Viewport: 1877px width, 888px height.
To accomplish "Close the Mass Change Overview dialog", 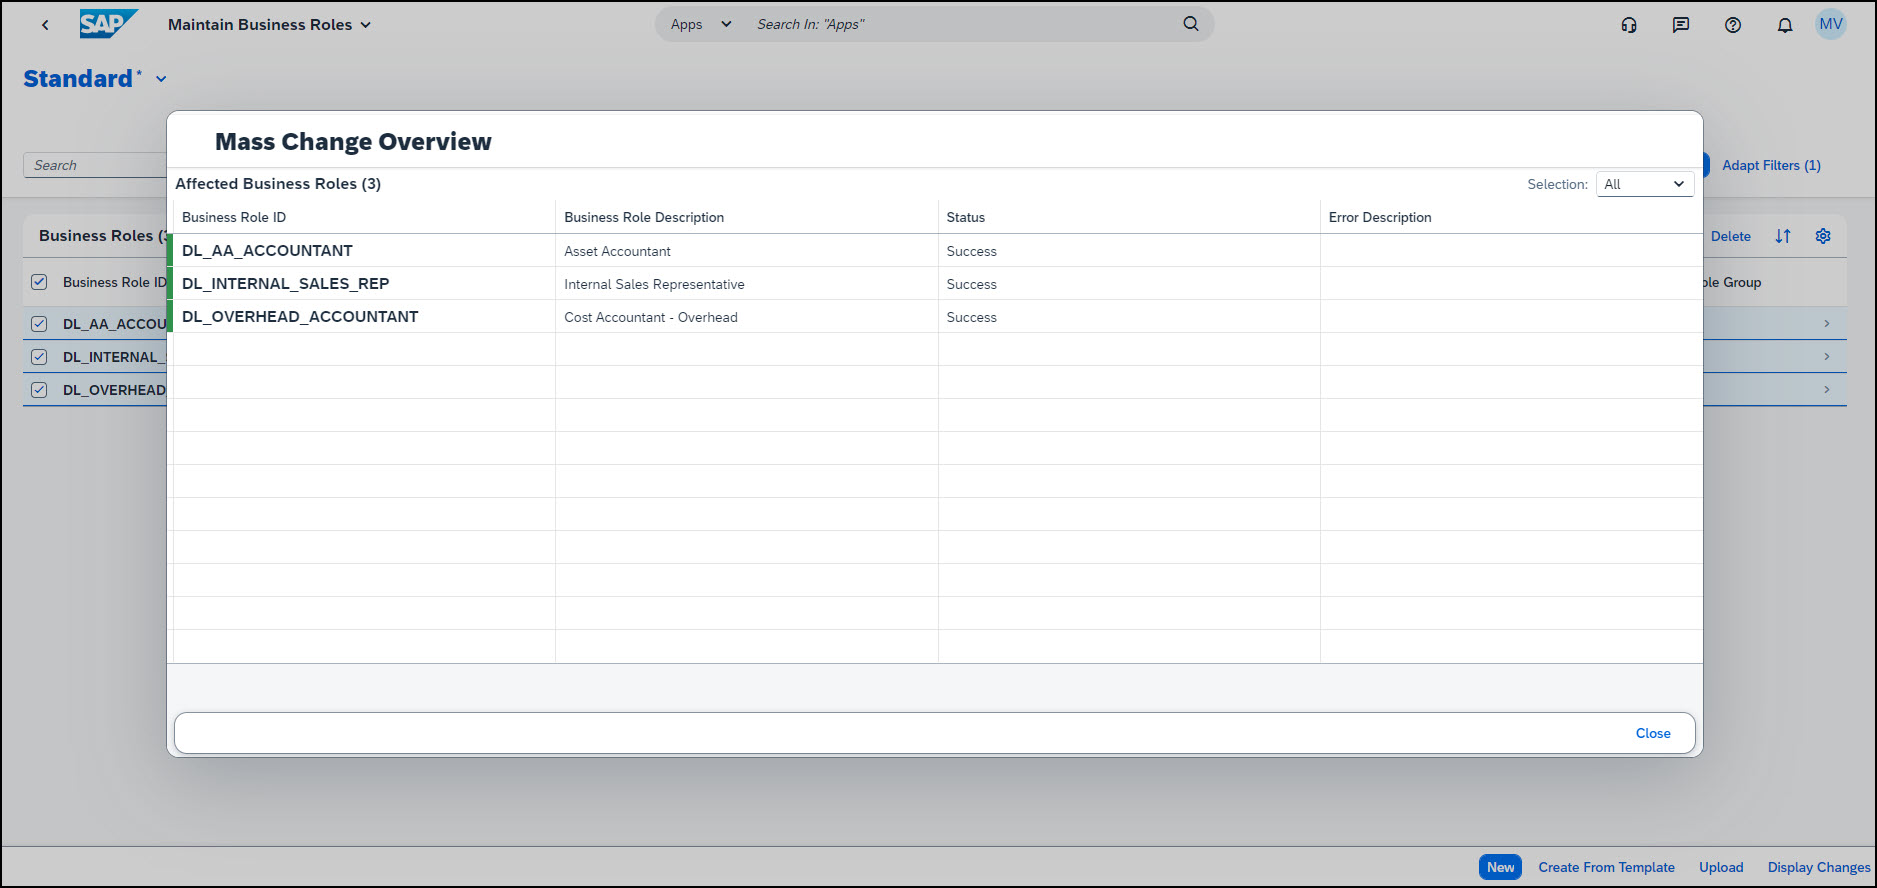I will tap(1652, 733).
